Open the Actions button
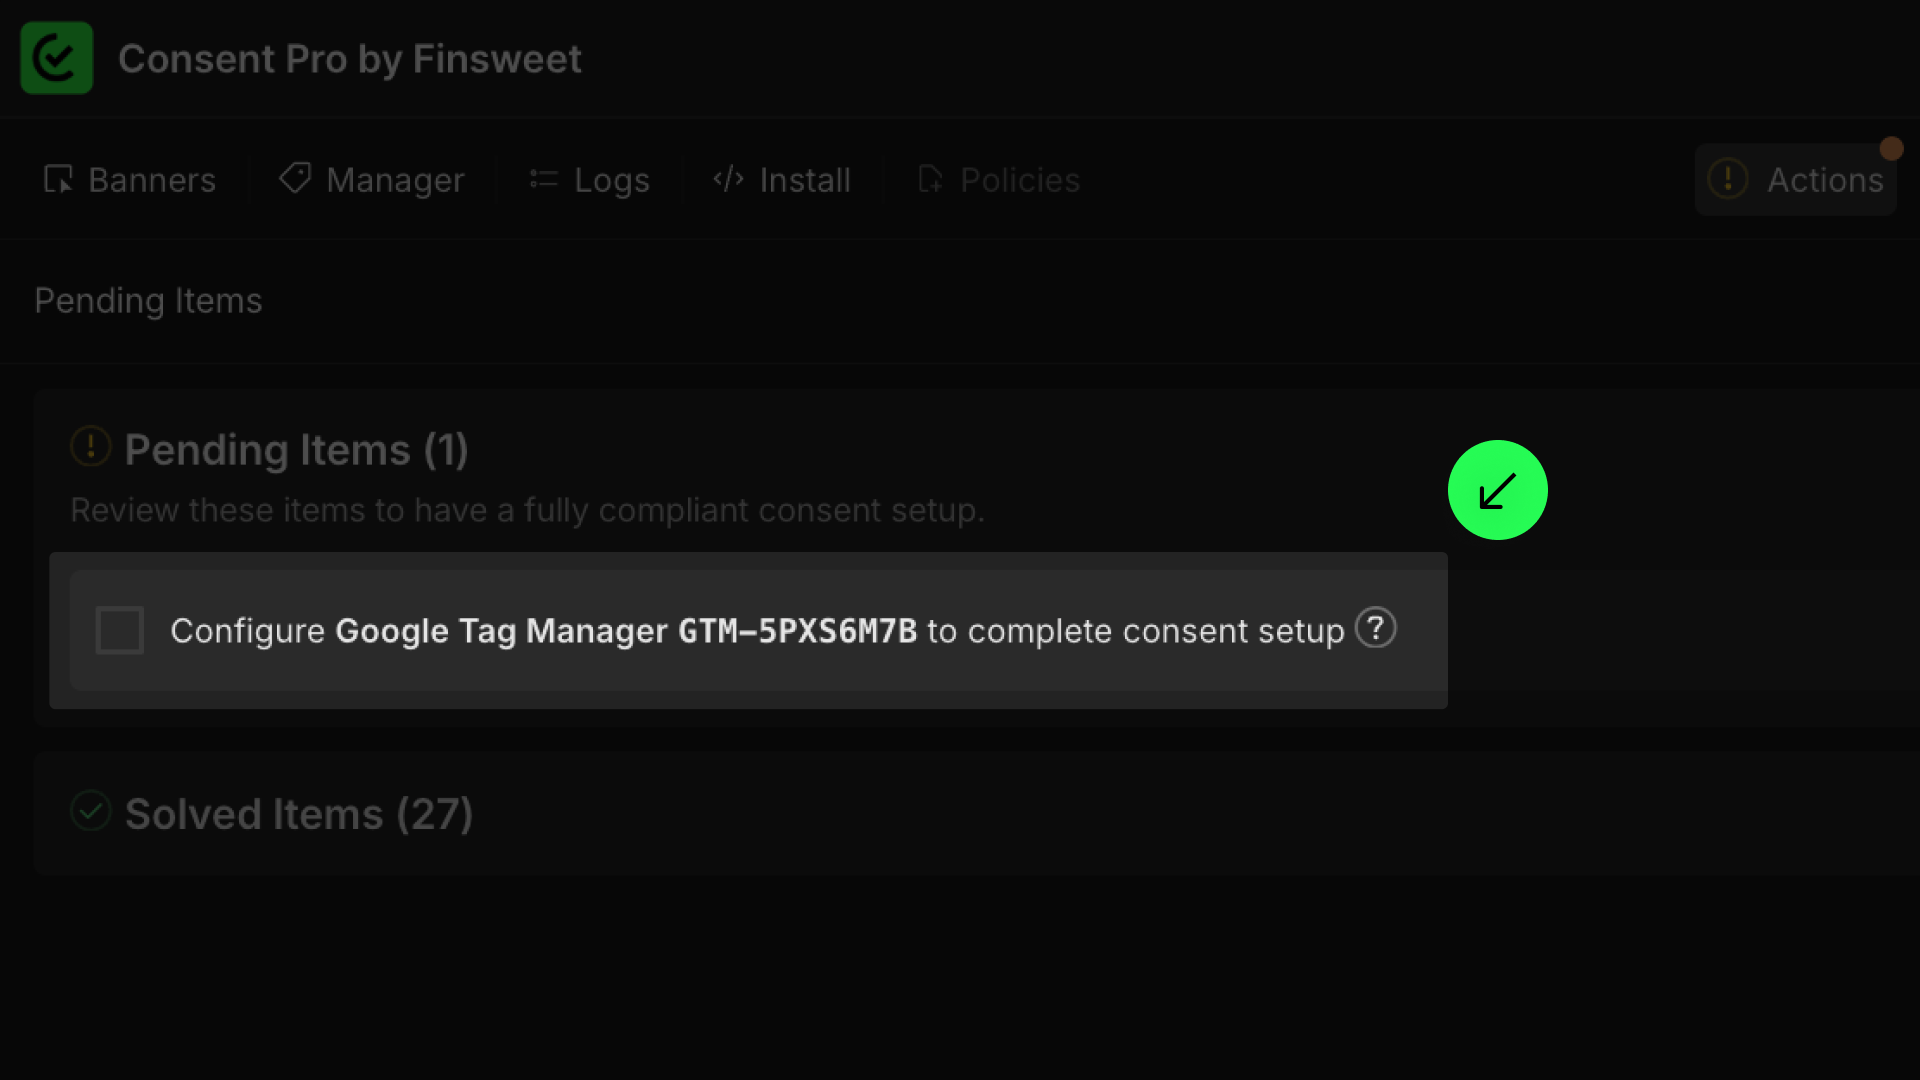 coord(1796,180)
